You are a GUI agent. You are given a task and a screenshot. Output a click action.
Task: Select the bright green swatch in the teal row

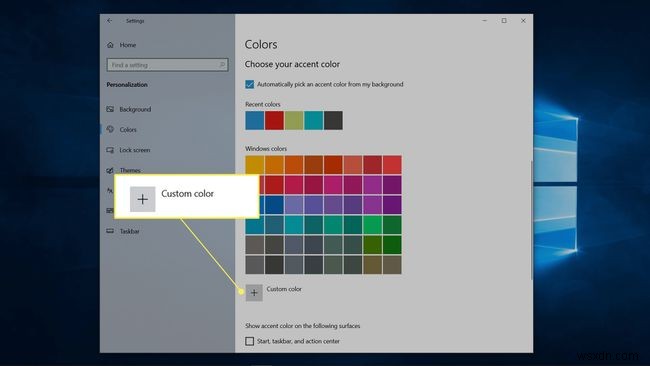(x=373, y=225)
